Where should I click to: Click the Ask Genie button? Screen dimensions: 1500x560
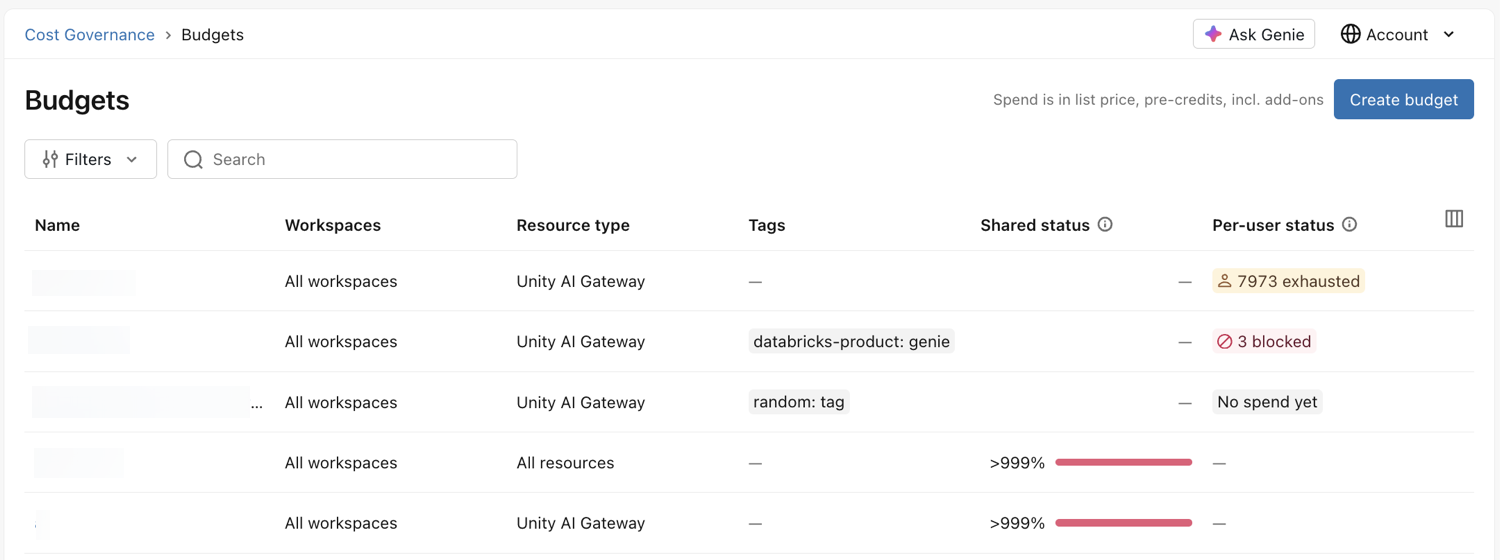[x=1254, y=34]
